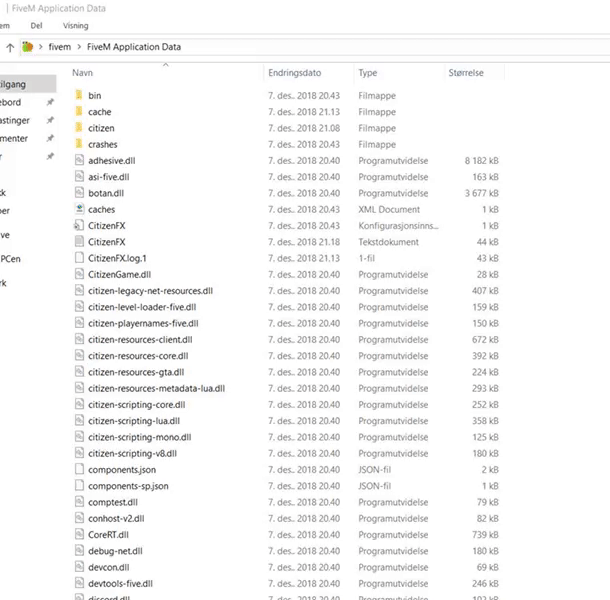The height and width of the screenshot is (600, 610).
Task: Select file name citizen-legacy-net-resources.dll
Action: pyautogui.click(x=150, y=291)
